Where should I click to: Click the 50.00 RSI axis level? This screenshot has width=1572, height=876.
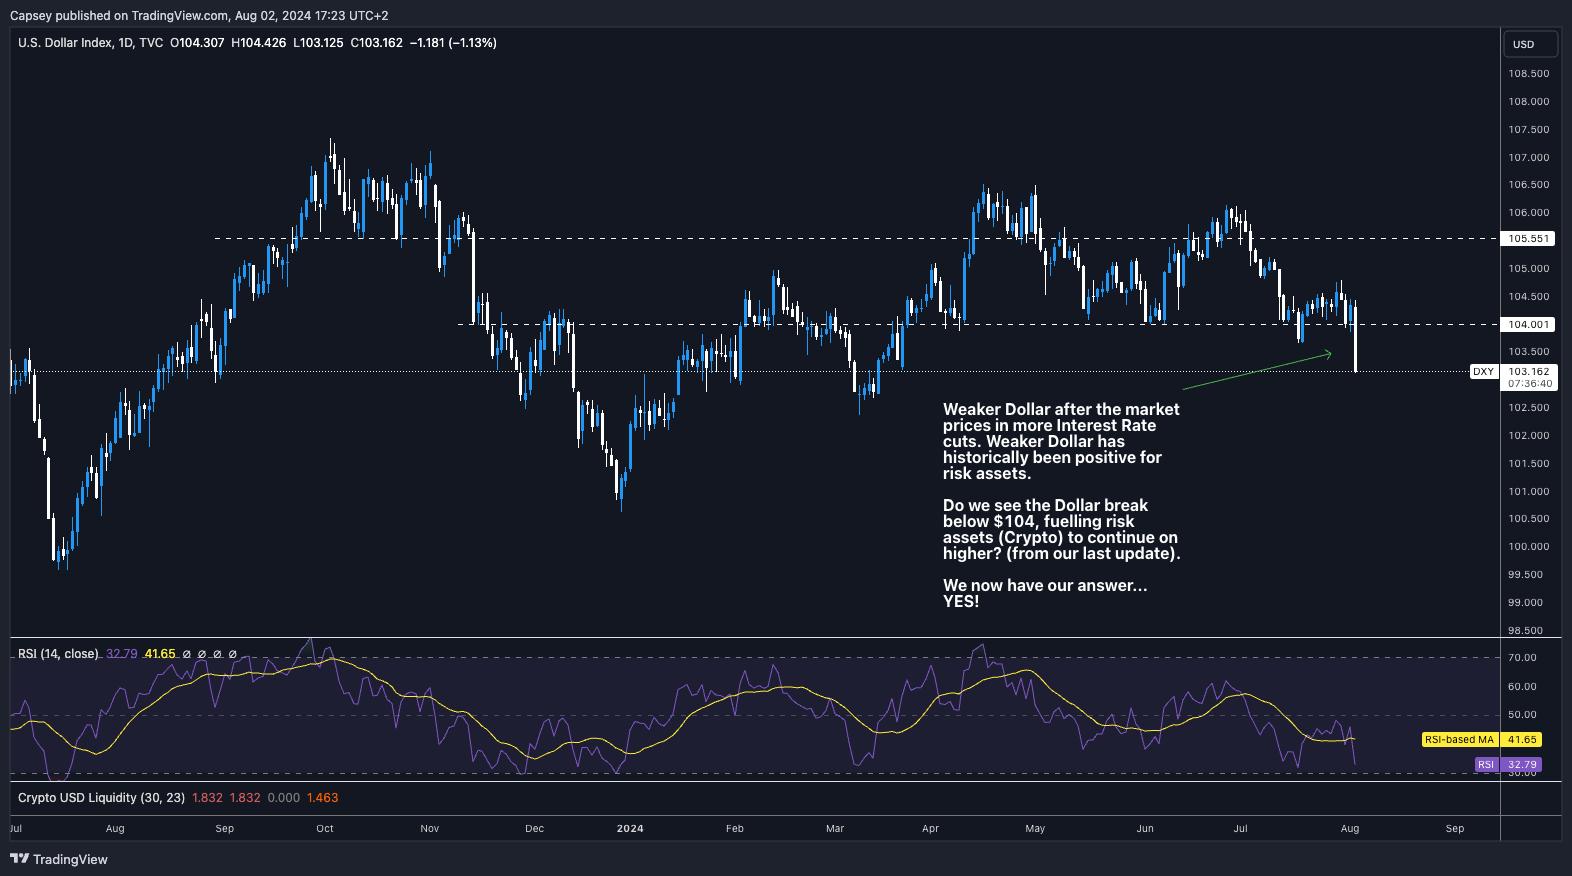click(x=1523, y=715)
